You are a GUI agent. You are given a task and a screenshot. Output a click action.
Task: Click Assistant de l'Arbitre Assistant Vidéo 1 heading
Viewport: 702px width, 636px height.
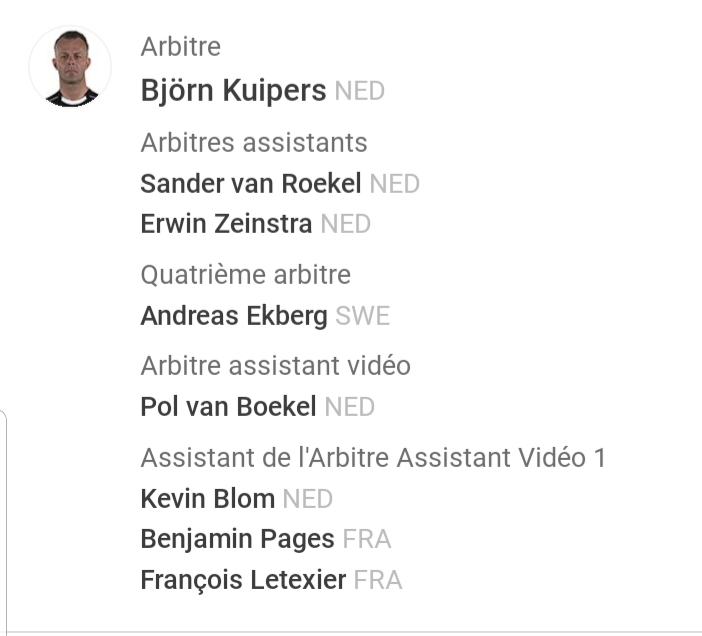coord(373,458)
